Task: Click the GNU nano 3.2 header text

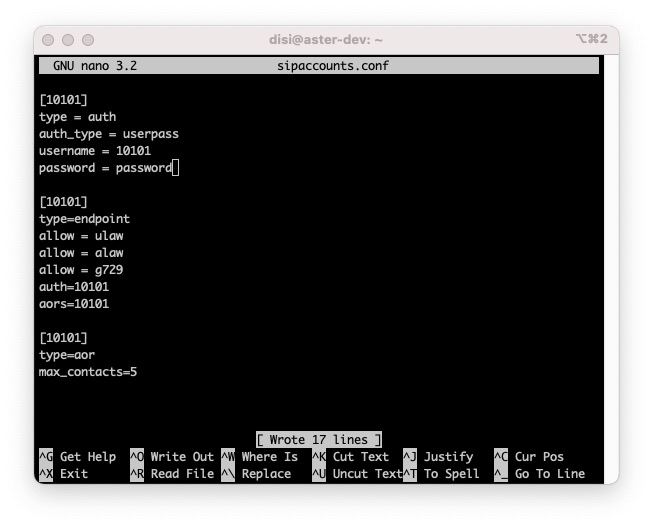Action: (95, 66)
